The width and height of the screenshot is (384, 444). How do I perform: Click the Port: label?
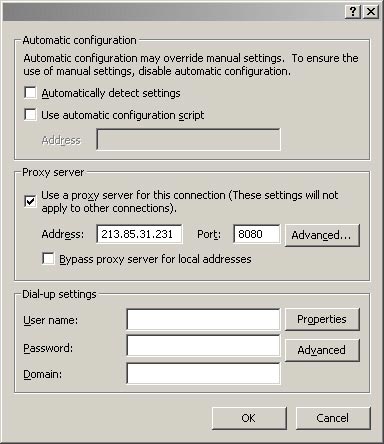coord(209,234)
